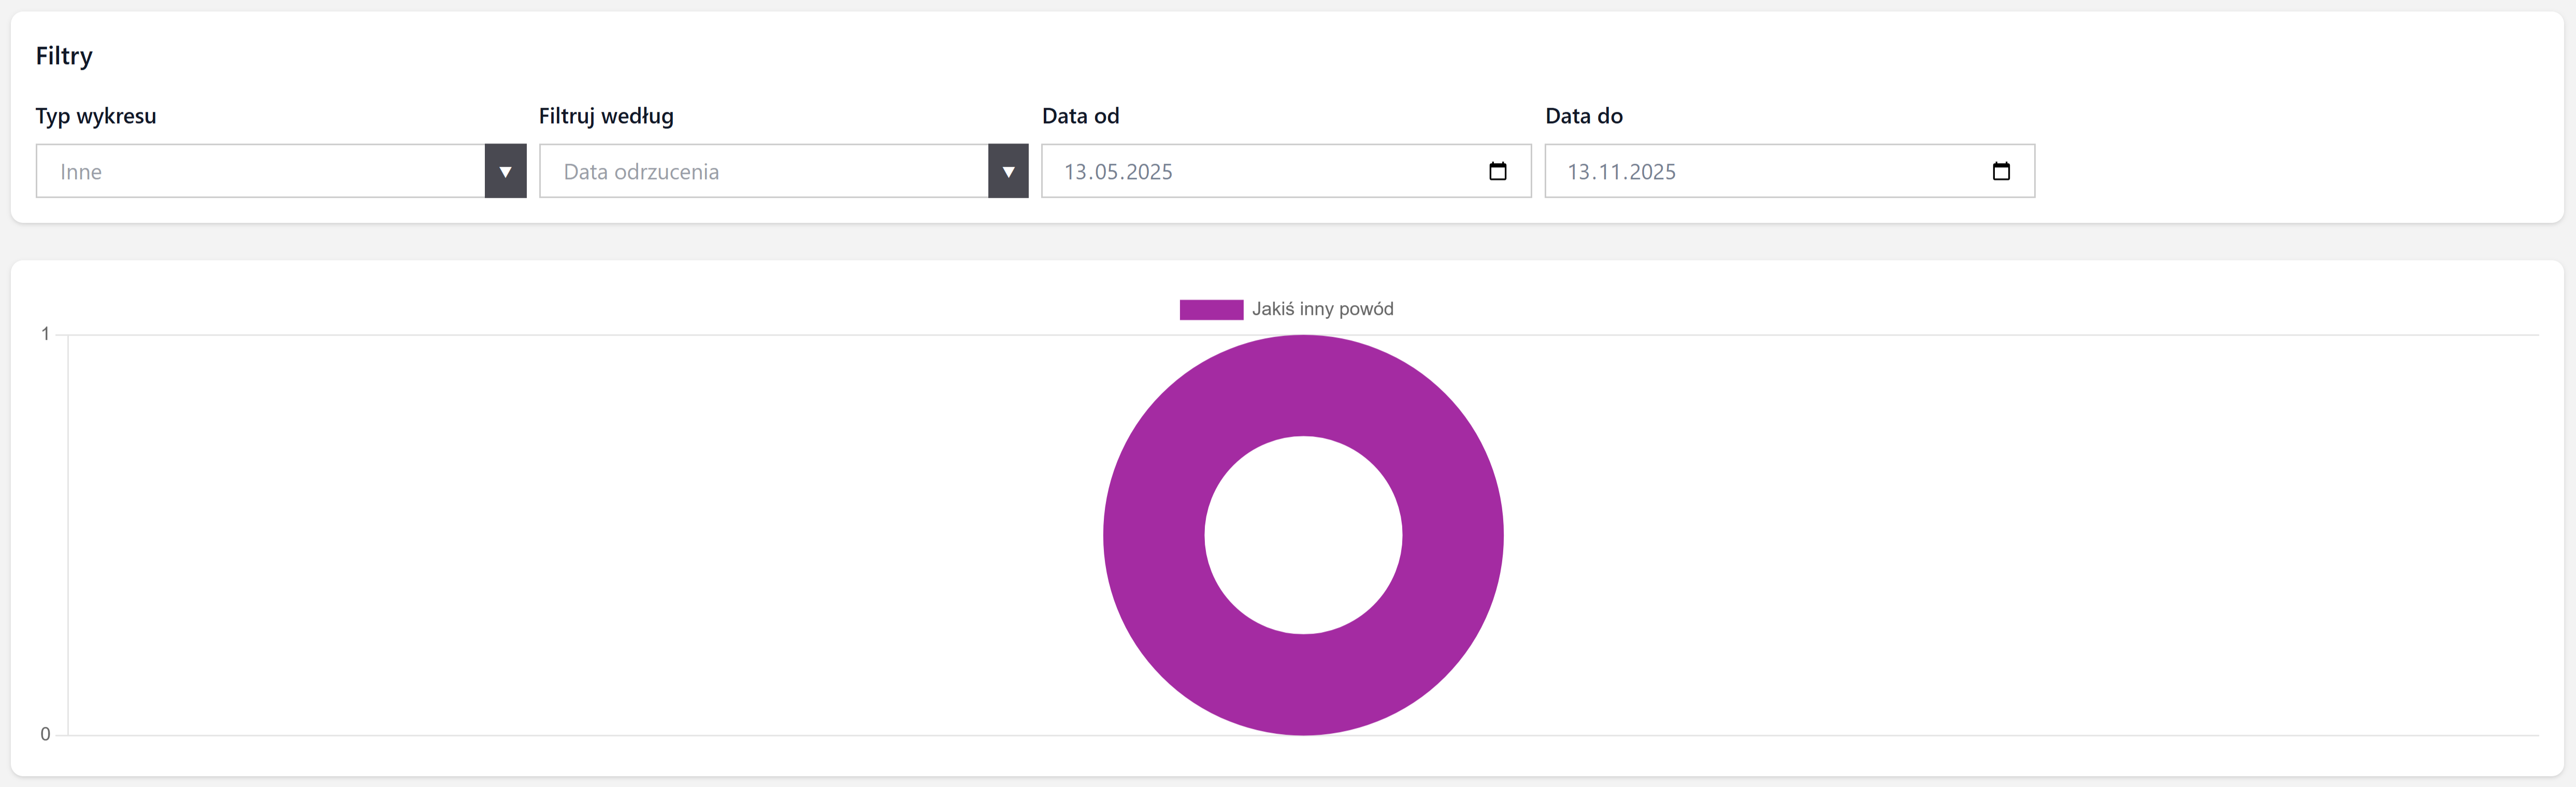Select the year 2025 in Data od field

click(x=1149, y=172)
